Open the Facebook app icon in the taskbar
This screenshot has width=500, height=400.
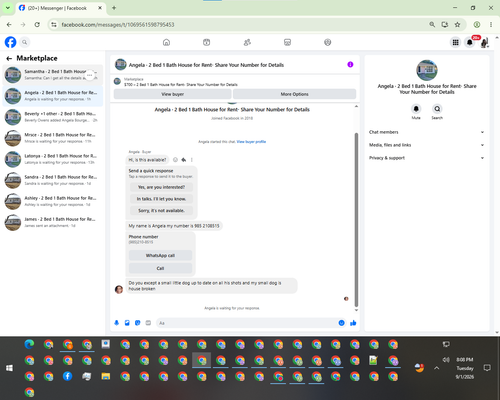(x=68, y=376)
